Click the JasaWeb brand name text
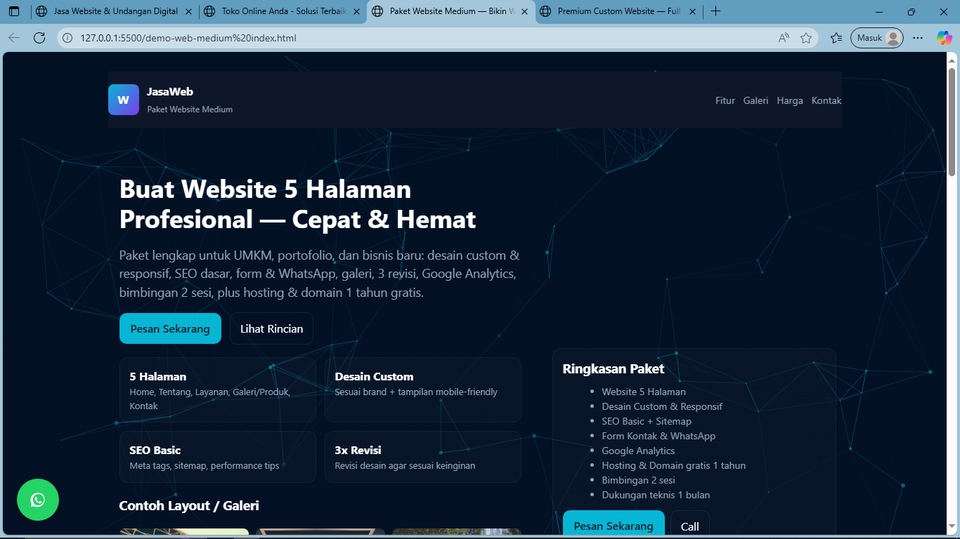The height and width of the screenshot is (539, 960). [x=170, y=92]
